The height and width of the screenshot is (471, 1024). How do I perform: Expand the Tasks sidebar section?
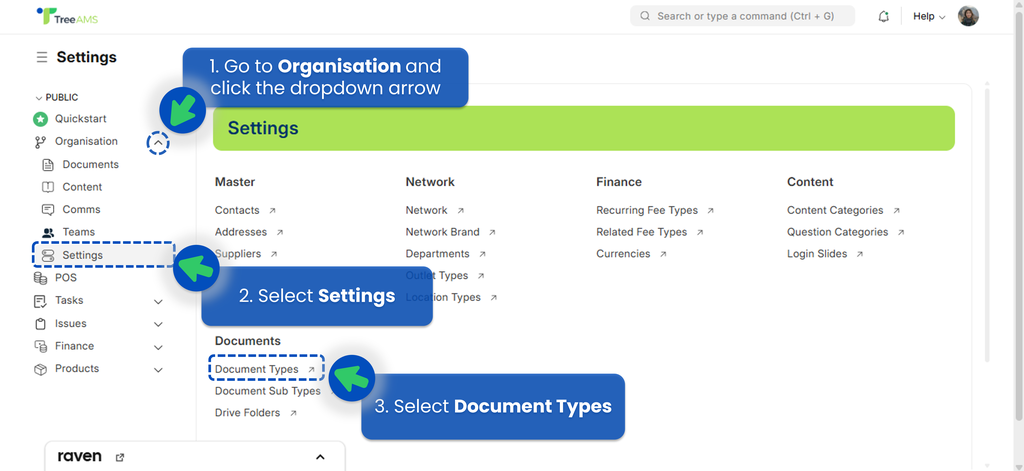[x=158, y=301]
